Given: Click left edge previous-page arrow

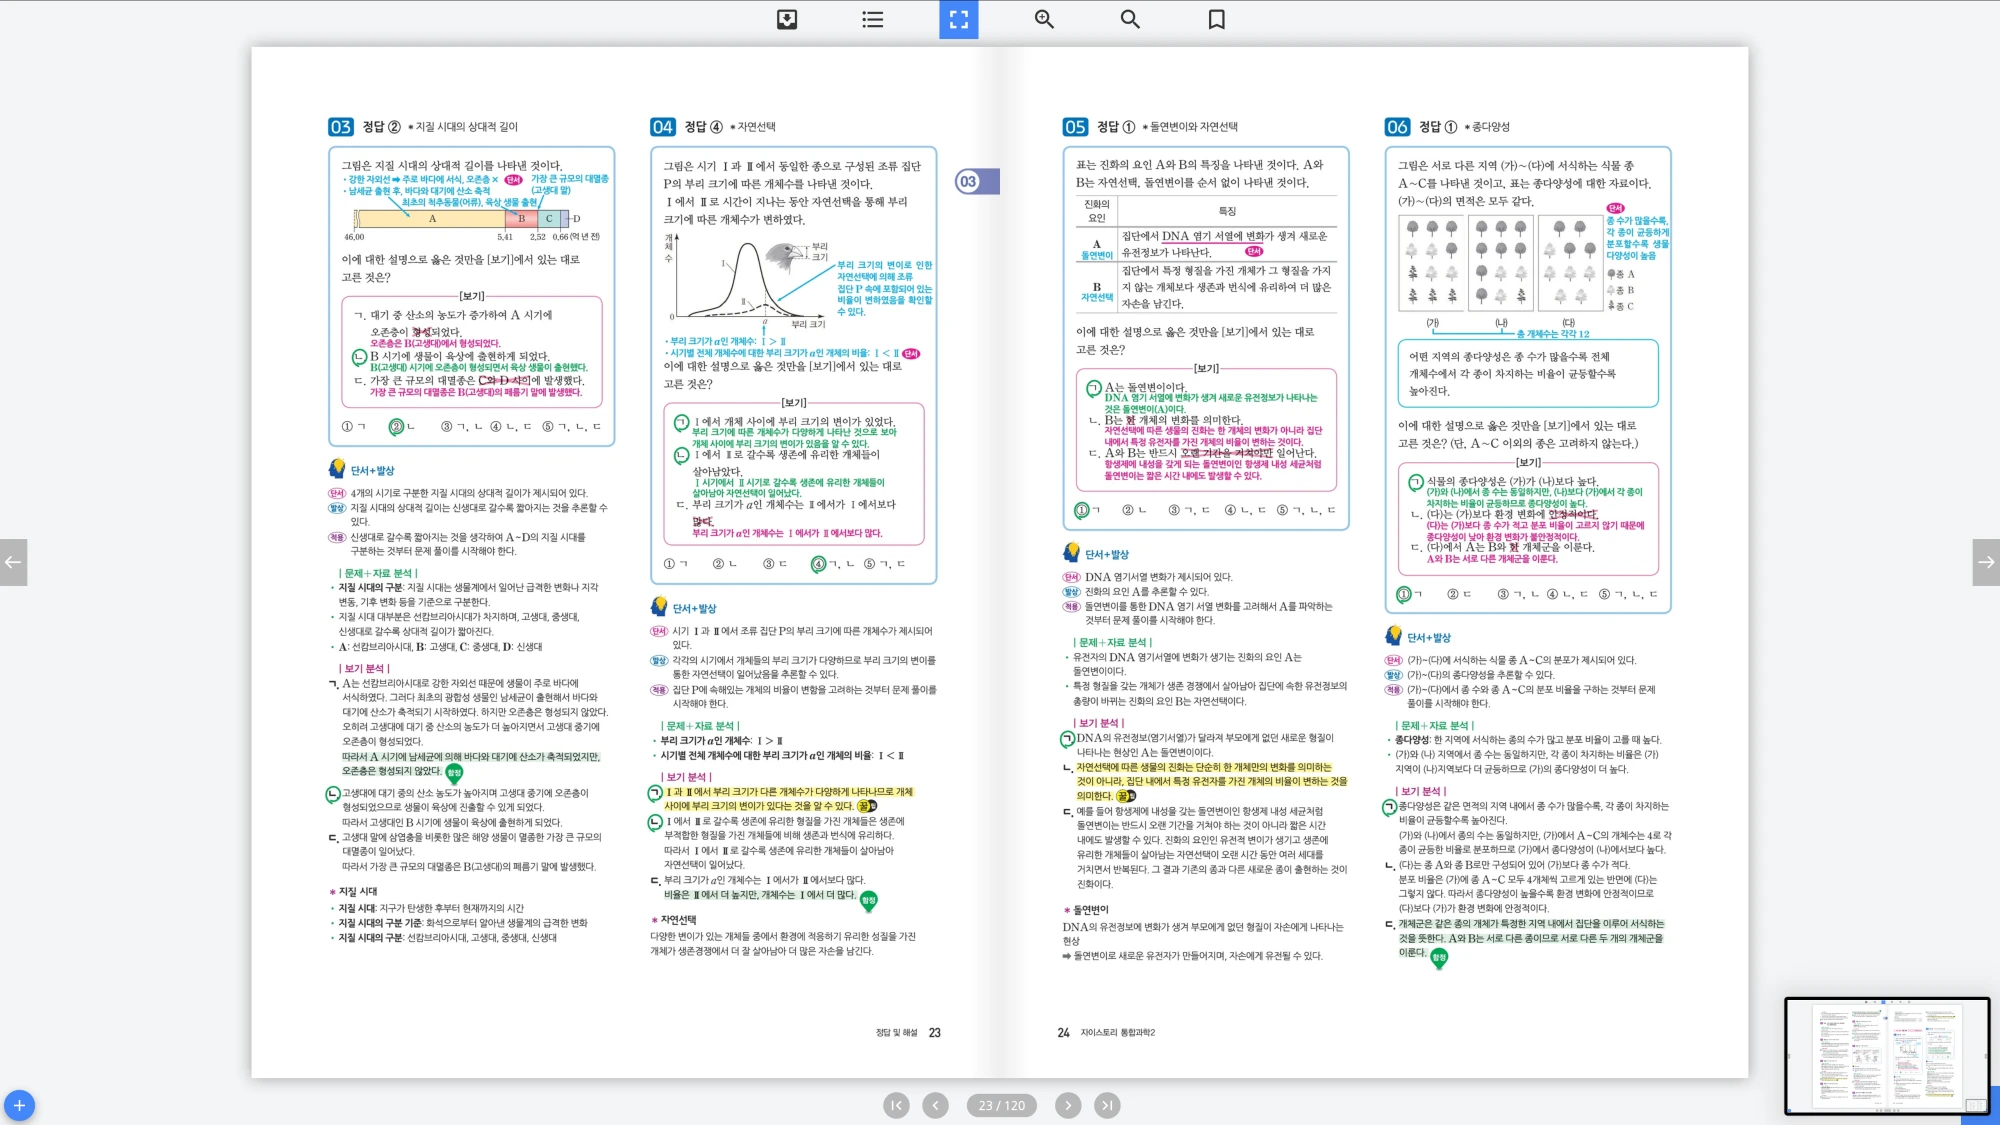Looking at the screenshot, I should click(13, 562).
